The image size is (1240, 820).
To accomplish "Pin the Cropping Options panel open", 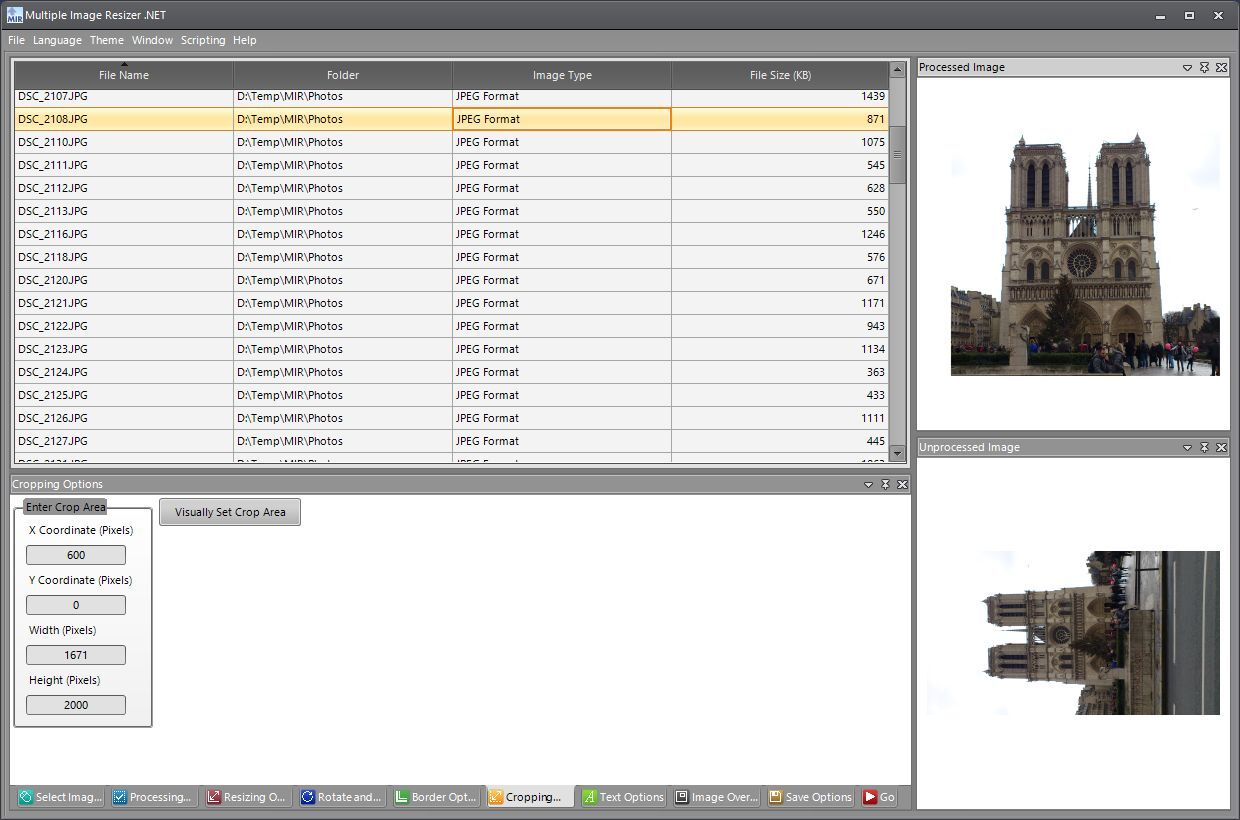I will click(885, 484).
